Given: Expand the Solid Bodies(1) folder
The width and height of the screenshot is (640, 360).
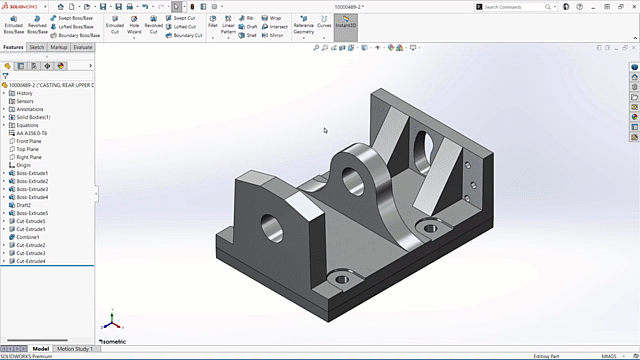Looking at the screenshot, I should pyautogui.click(x=4, y=117).
